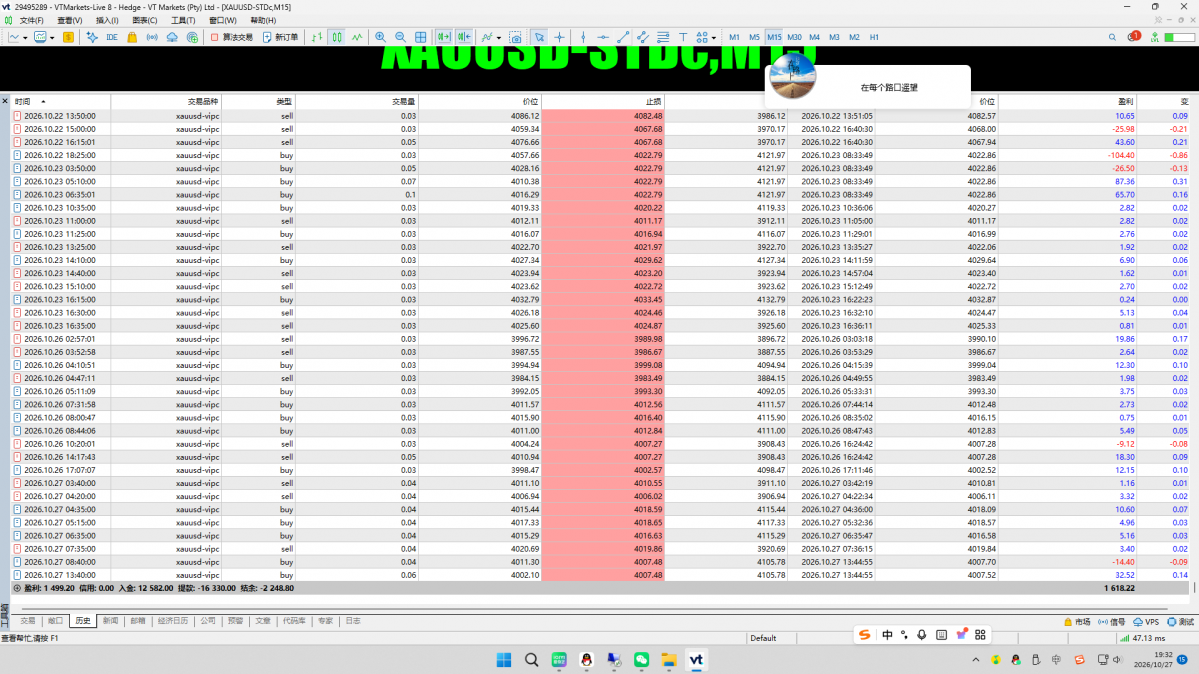Screen dimensions: 1199x674
Task: Select the vertical line drawing tool
Action: tap(583, 37)
